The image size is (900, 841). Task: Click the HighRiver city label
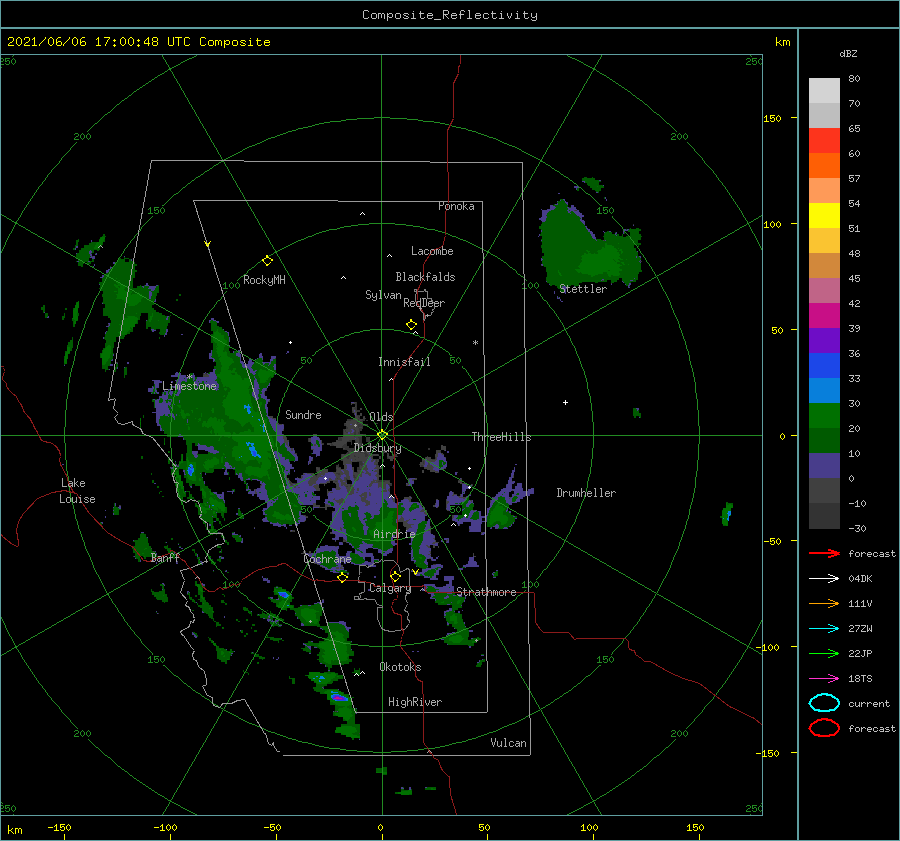pyautogui.click(x=415, y=702)
